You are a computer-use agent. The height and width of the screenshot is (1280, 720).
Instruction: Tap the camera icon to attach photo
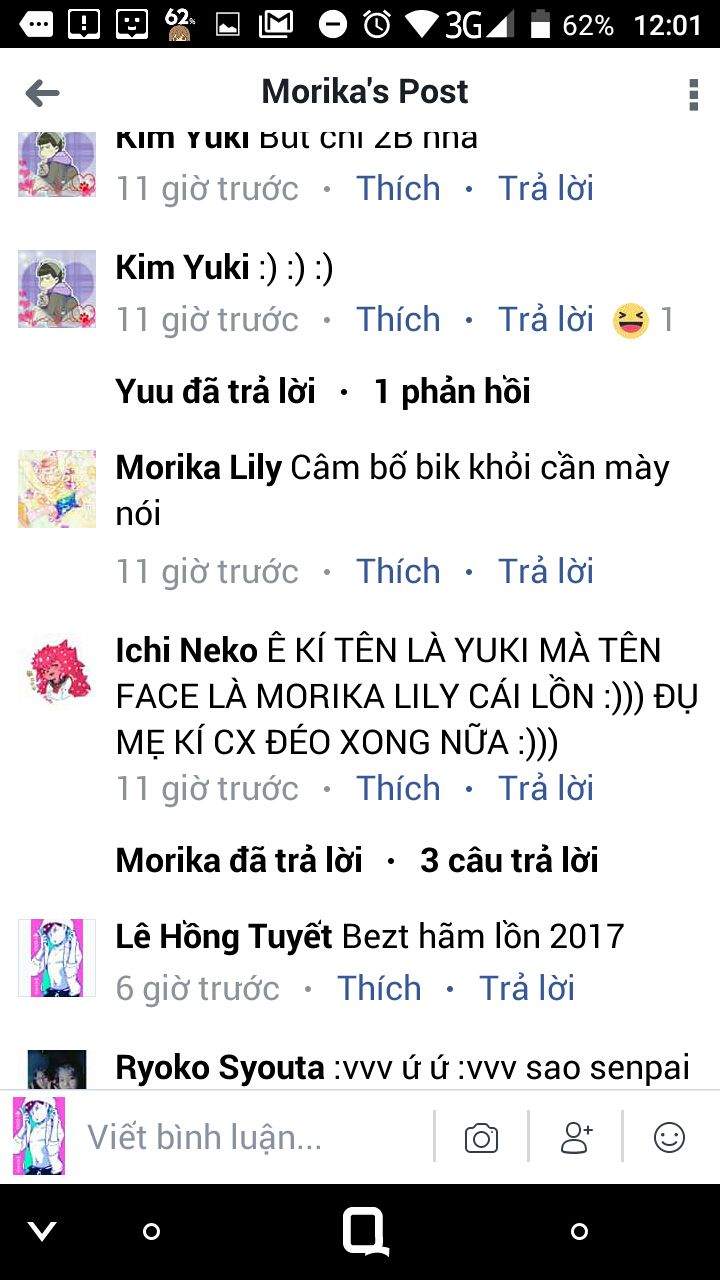(481, 1137)
